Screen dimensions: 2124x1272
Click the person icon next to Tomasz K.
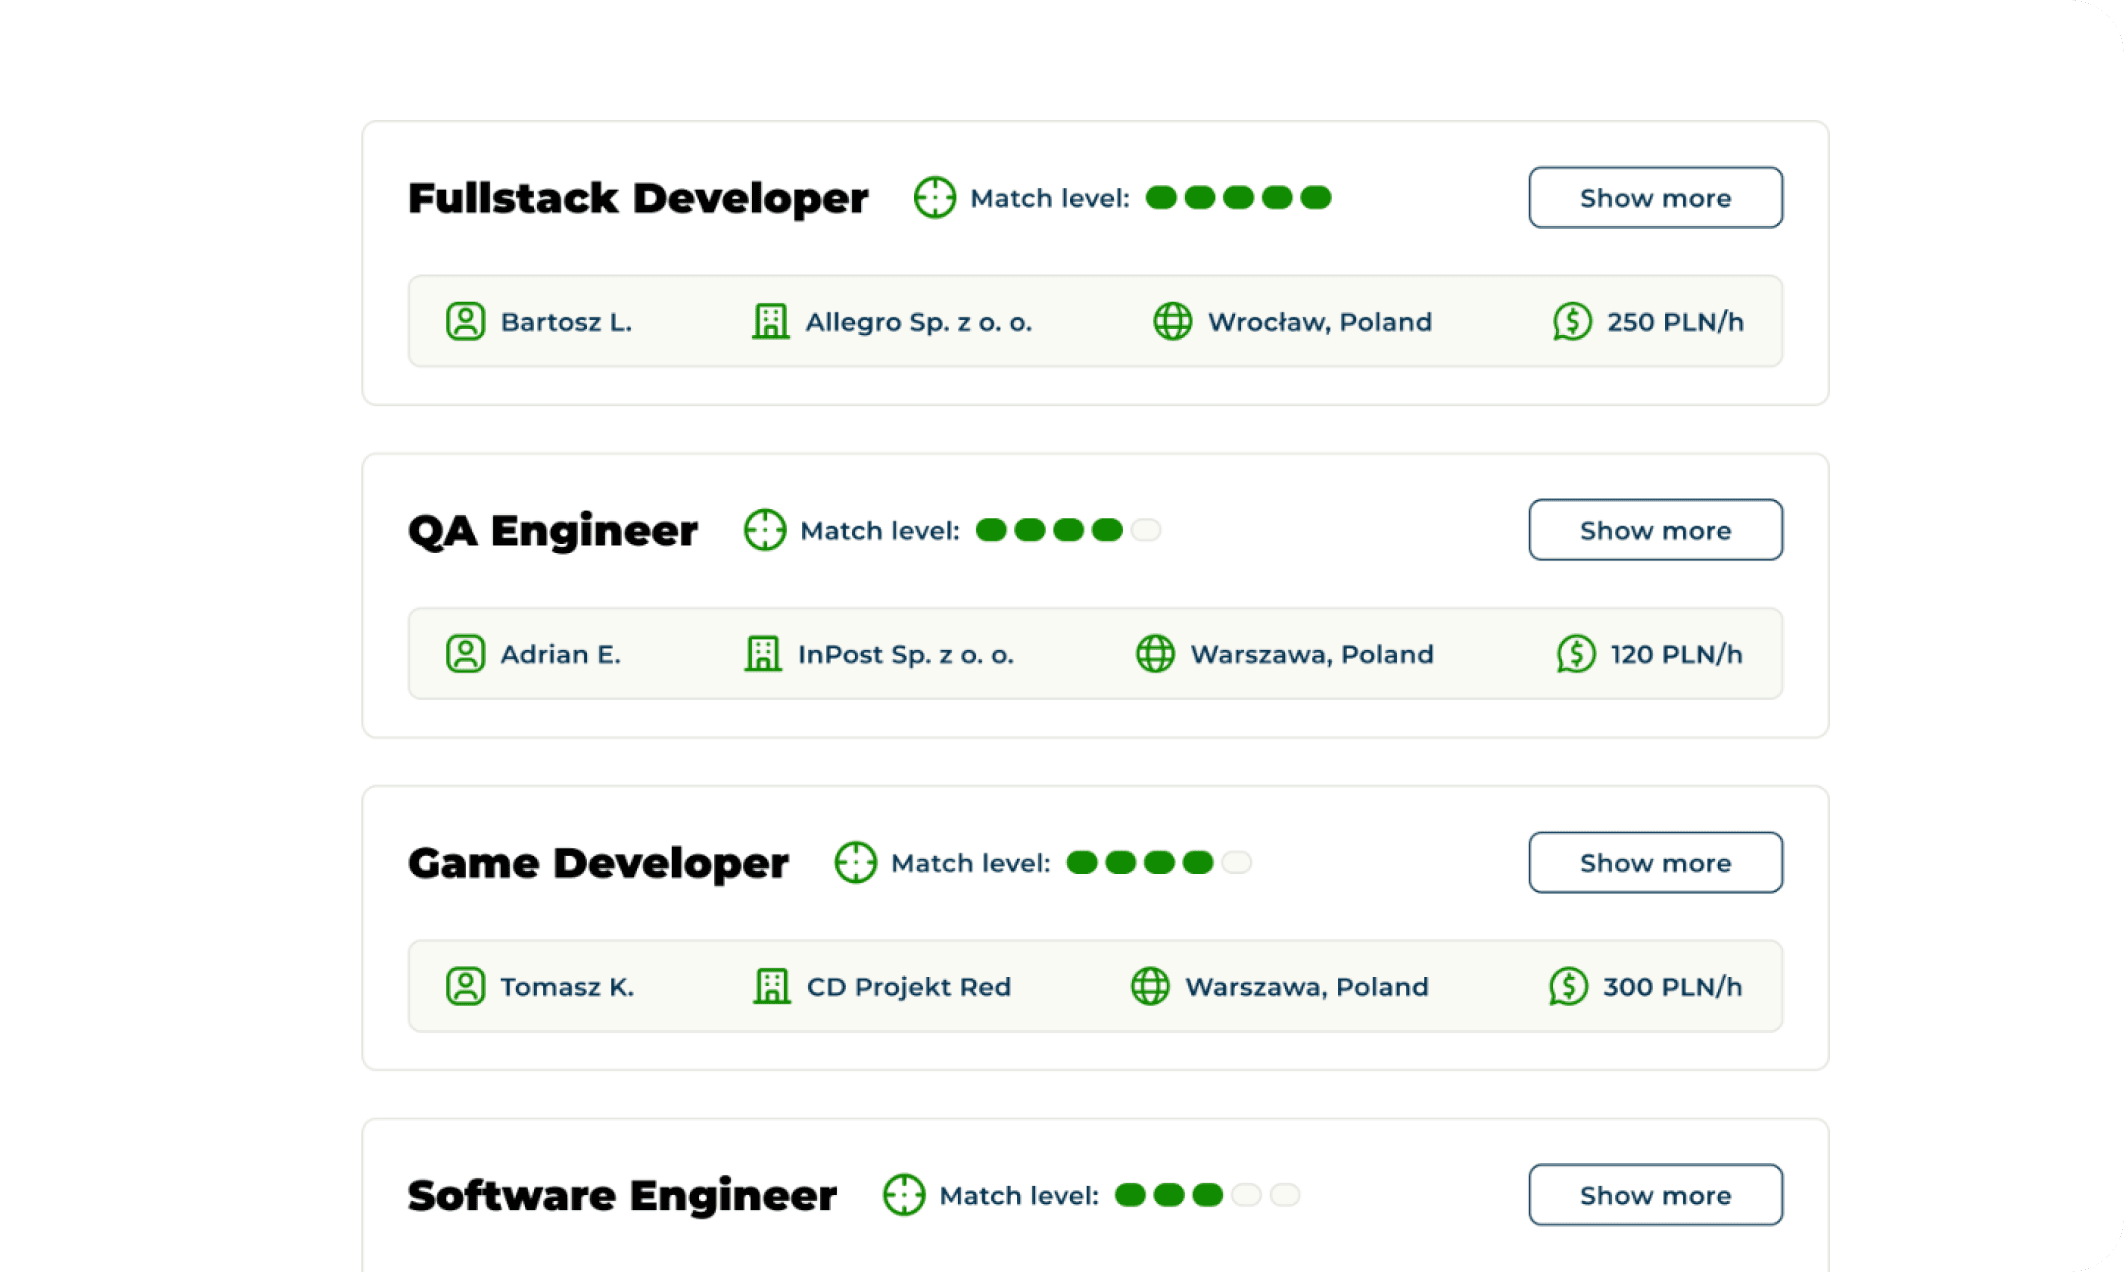pos(465,986)
